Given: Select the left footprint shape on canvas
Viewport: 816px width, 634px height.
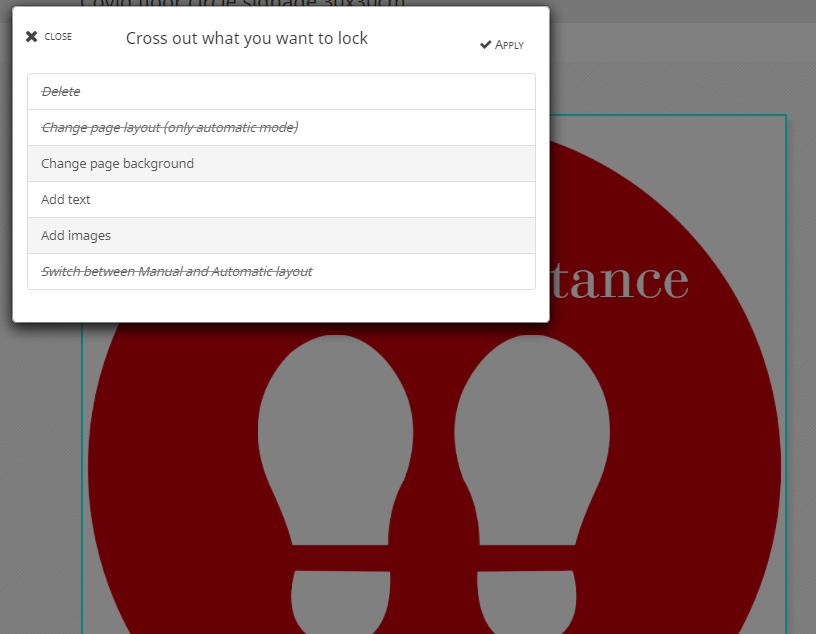Looking at the screenshot, I should tap(338, 484).
